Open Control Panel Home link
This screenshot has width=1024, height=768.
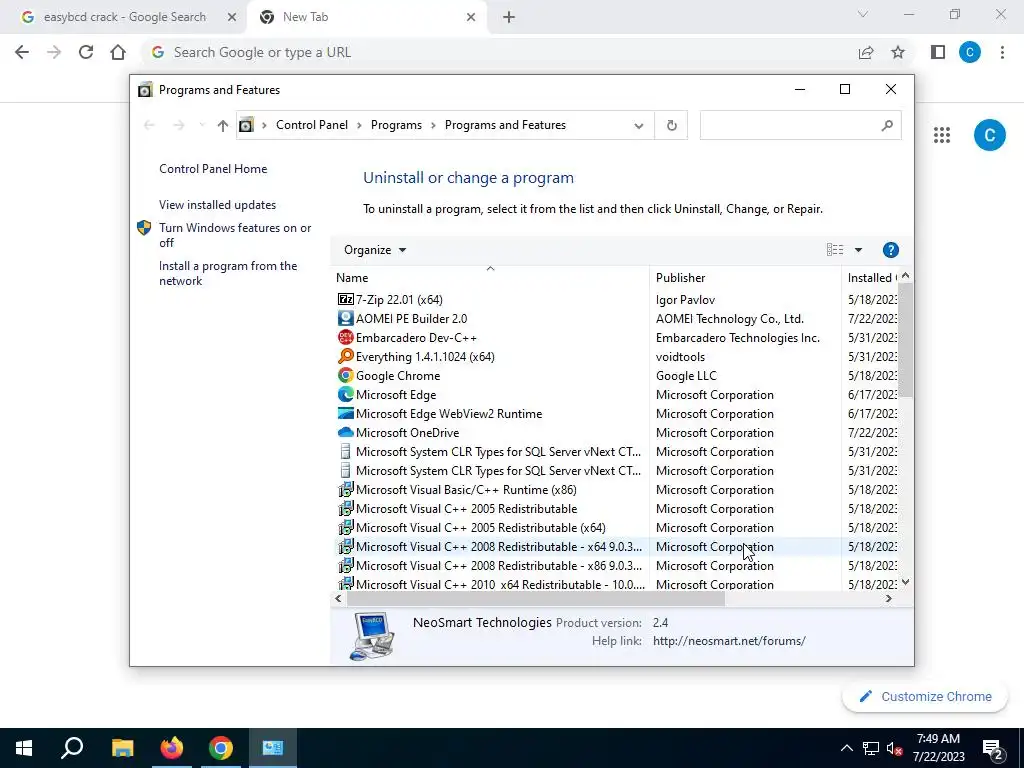[213, 169]
